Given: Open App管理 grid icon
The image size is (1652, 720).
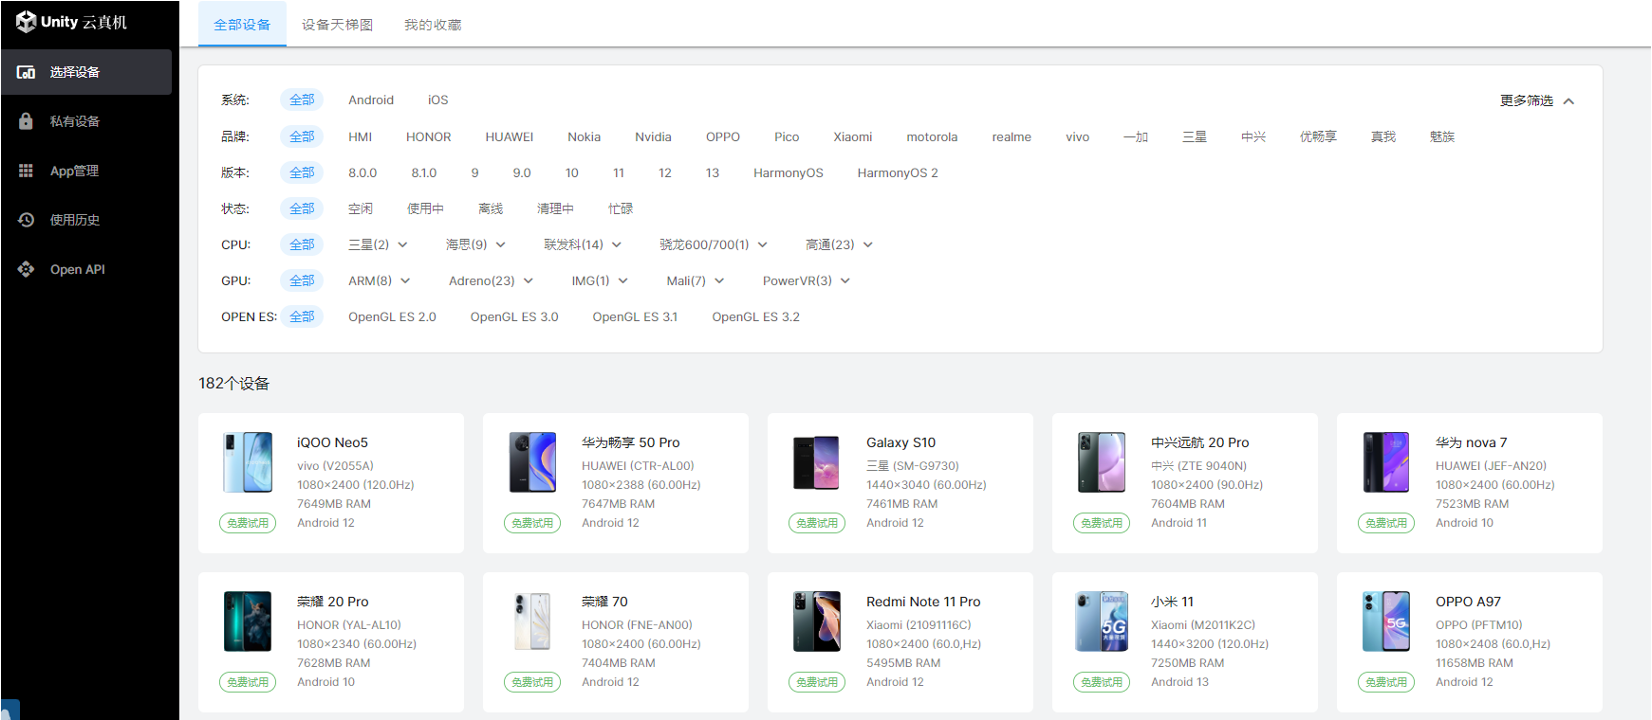Looking at the screenshot, I should pyautogui.click(x=26, y=171).
